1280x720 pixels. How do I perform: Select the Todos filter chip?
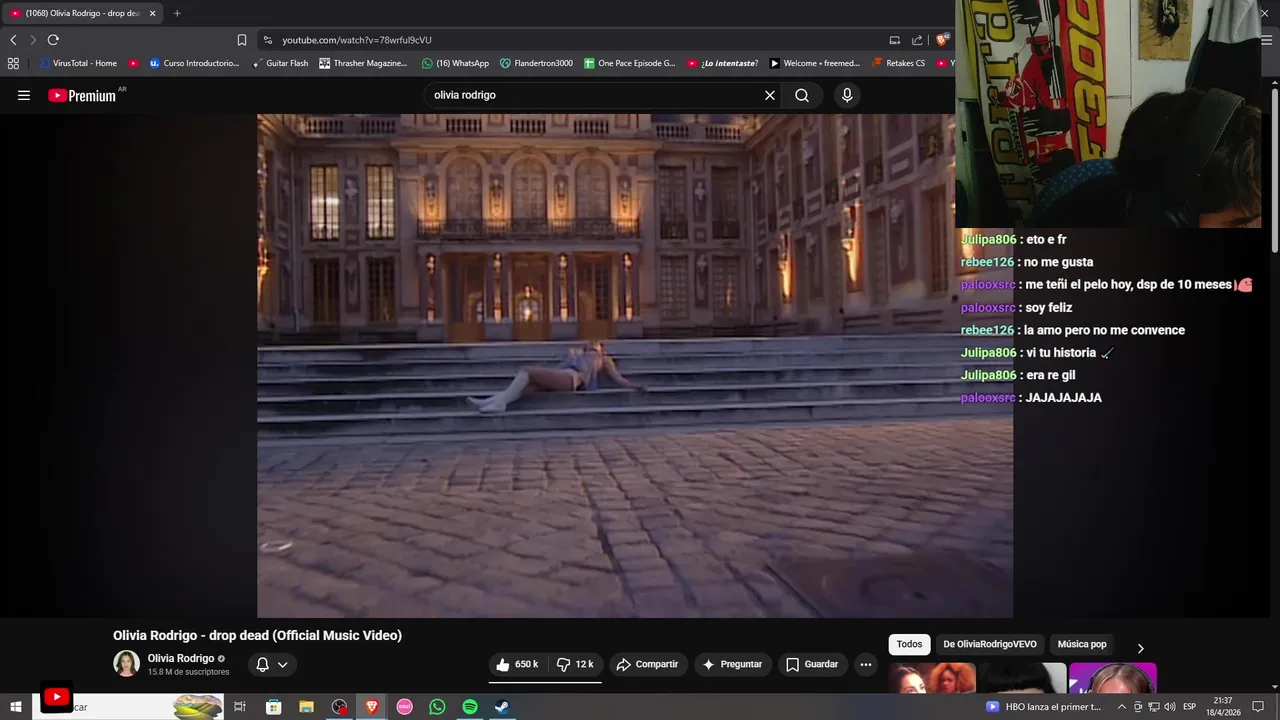coord(909,645)
